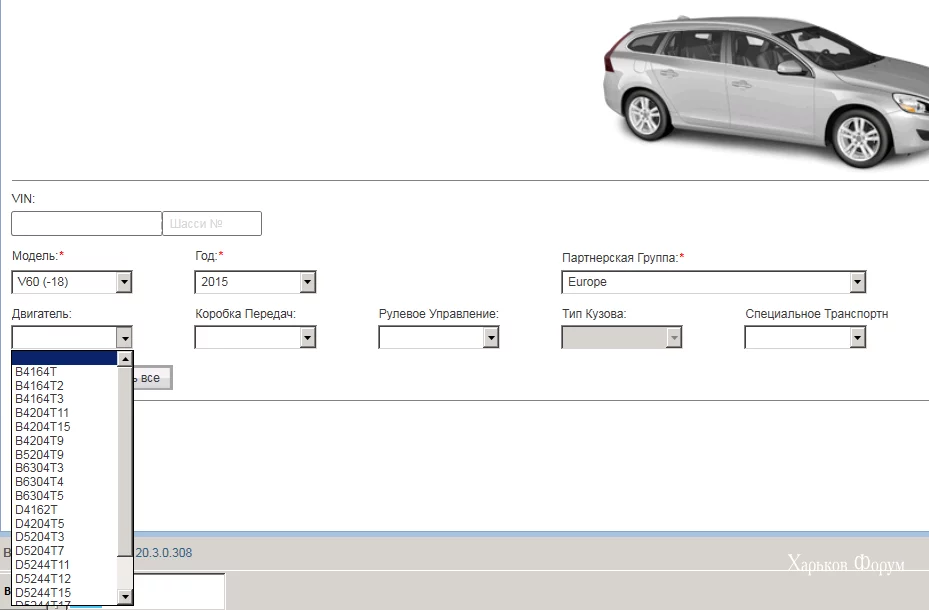Select engine D5244T12 from the list
This screenshot has height=610, width=929.
tap(65, 579)
